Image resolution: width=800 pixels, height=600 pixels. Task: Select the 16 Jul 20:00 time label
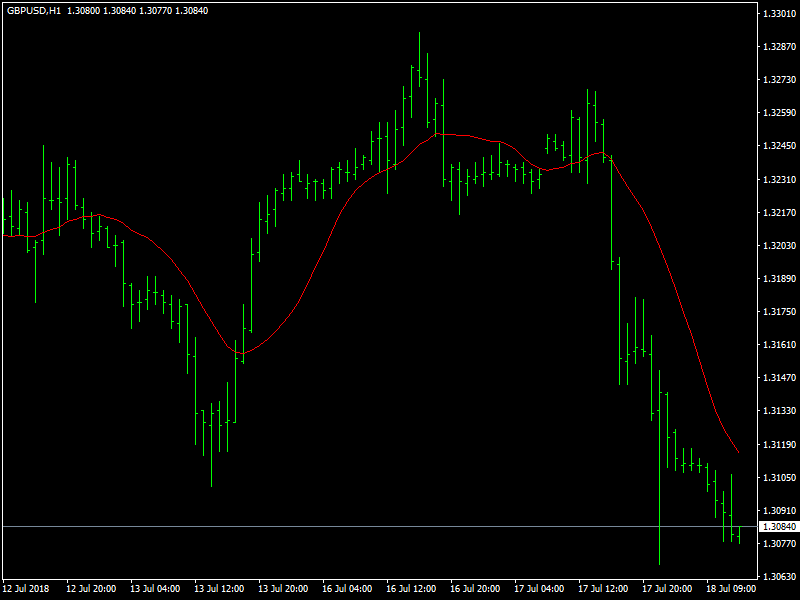(475, 589)
